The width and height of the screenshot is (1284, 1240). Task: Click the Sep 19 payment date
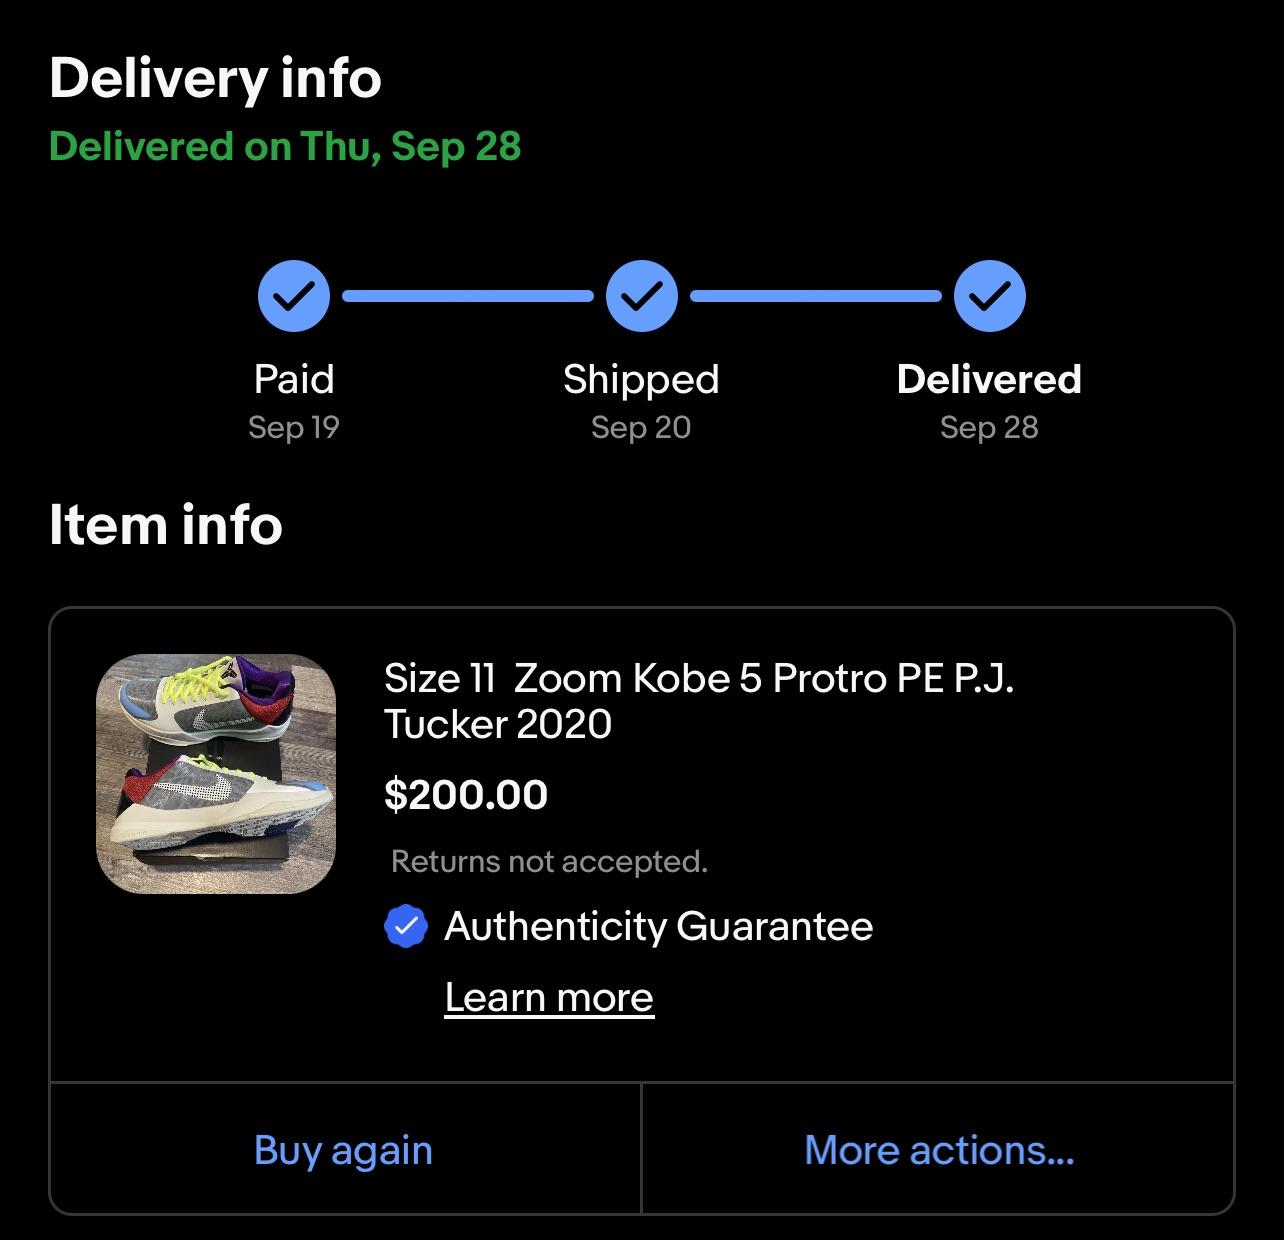pyautogui.click(x=293, y=427)
